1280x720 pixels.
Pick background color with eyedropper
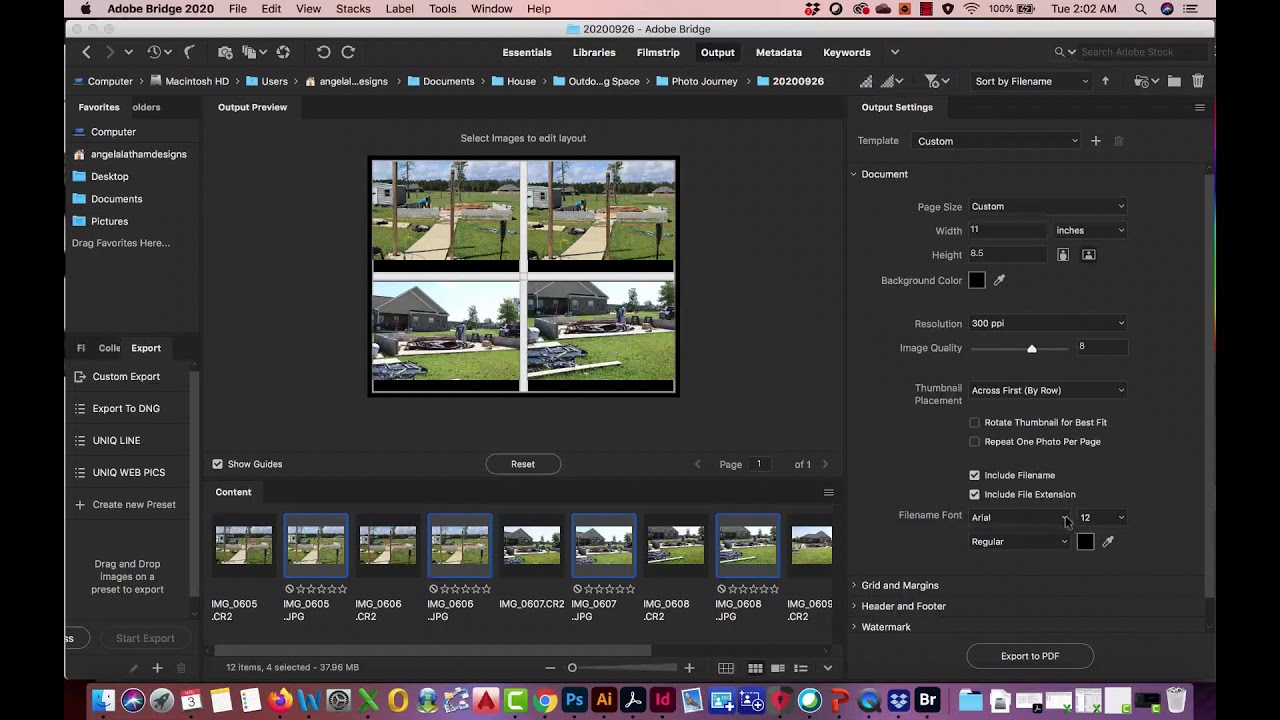[x=999, y=280]
